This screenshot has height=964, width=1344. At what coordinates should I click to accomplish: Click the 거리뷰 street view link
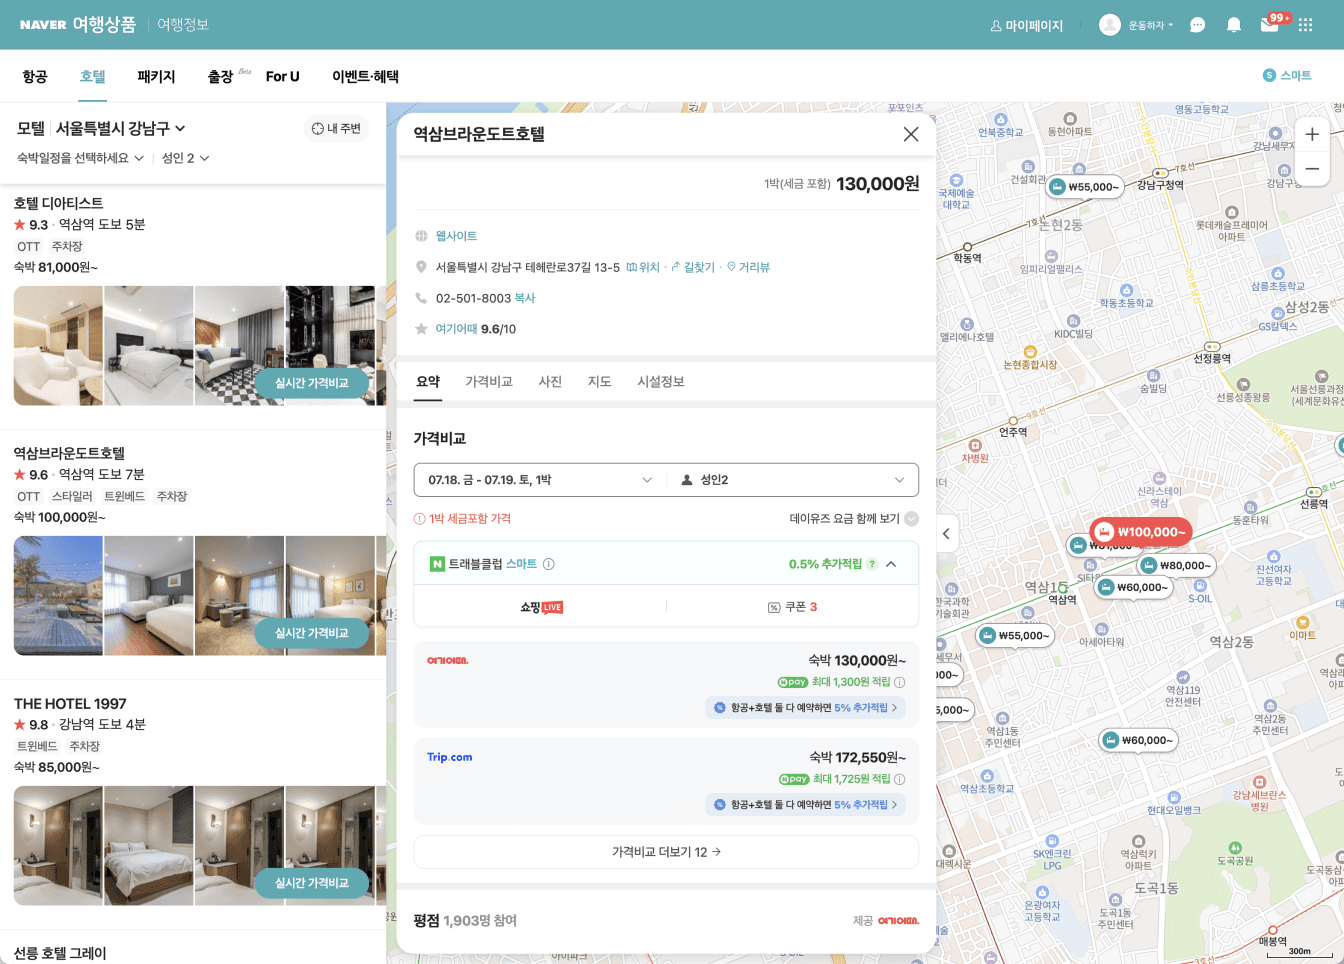(x=748, y=267)
